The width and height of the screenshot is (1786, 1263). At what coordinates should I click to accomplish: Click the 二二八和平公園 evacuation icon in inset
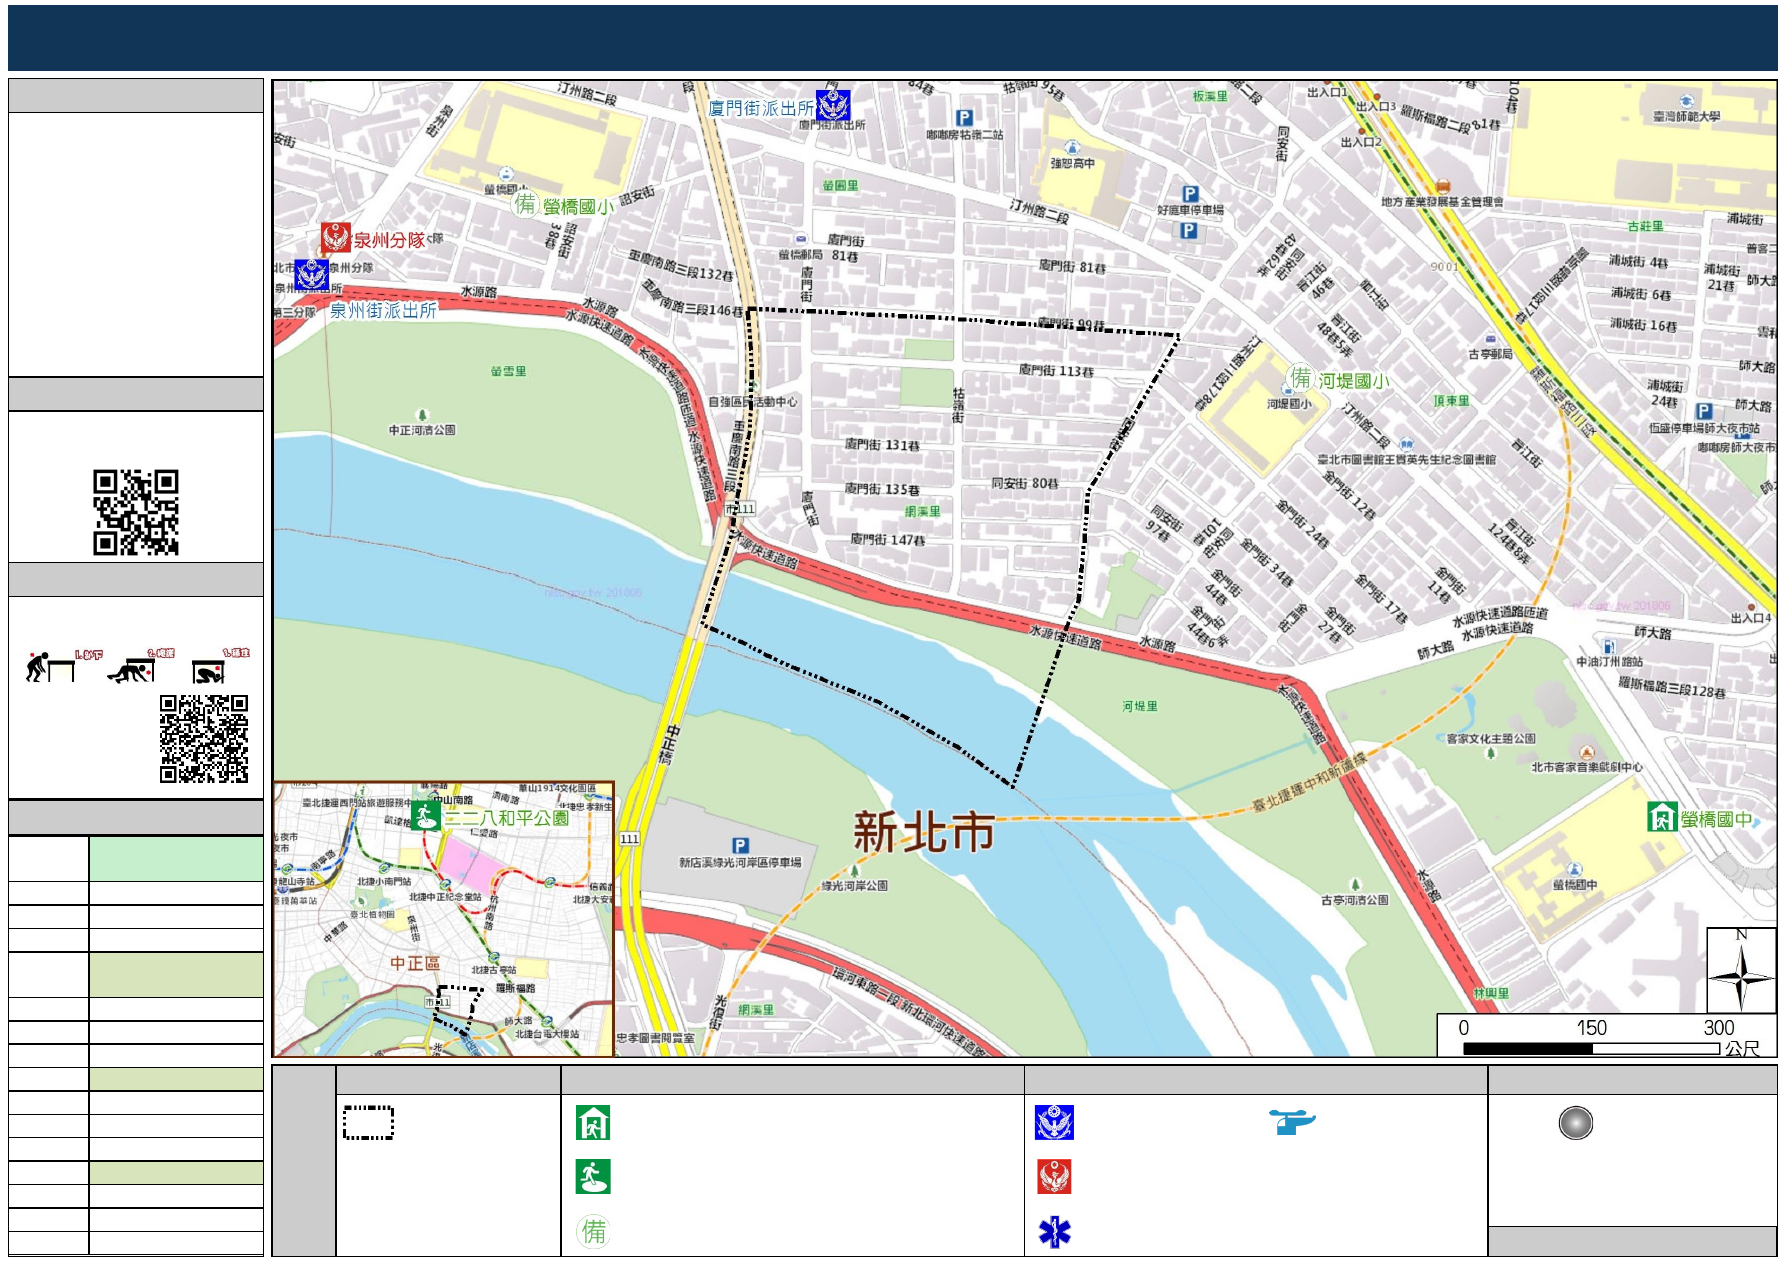[x=426, y=815]
